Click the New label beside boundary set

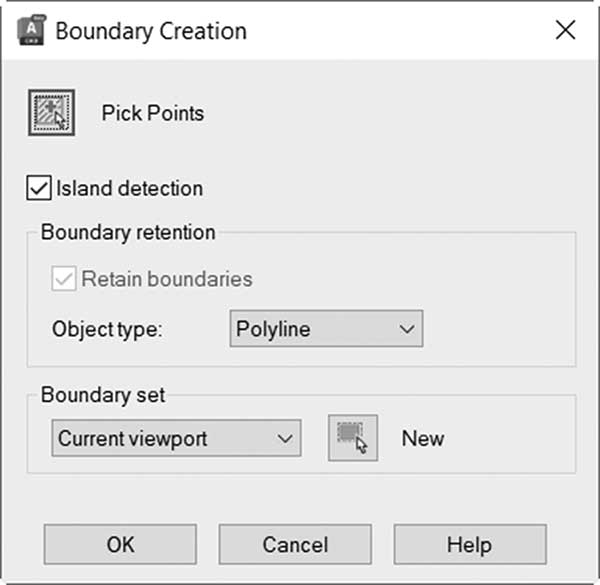(x=423, y=438)
